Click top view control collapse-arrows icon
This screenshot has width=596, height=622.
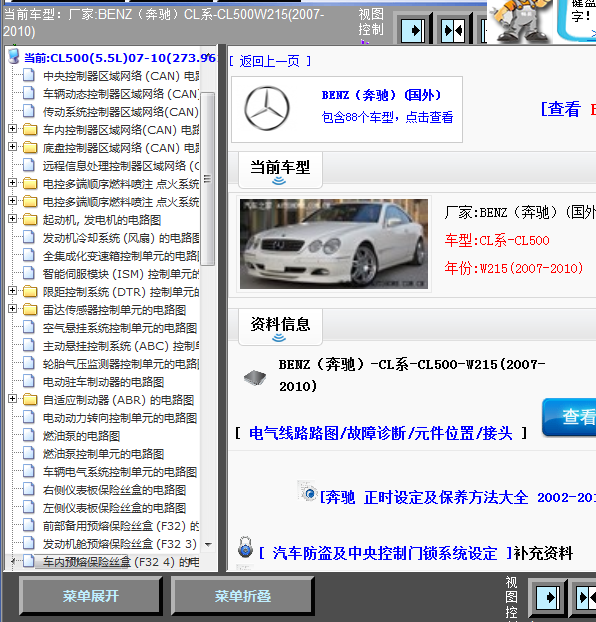tap(454, 30)
